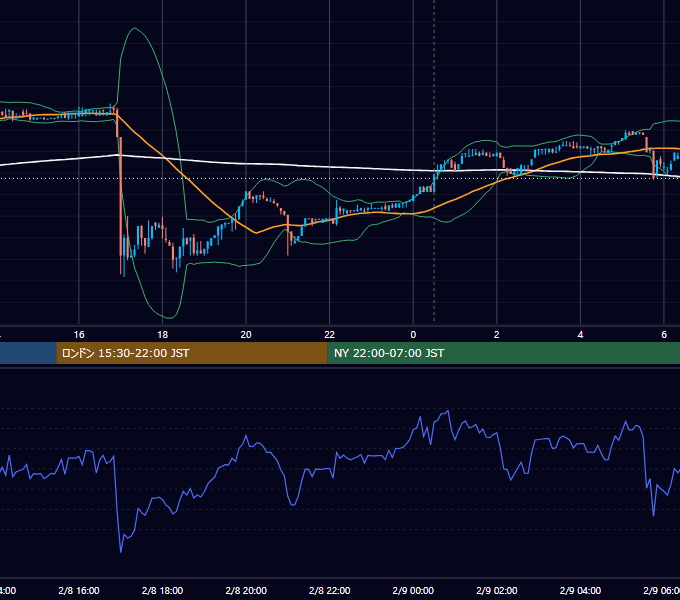680x600 pixels.
Task: Click the 0 hour label on price chart
Action: point(413,335)
